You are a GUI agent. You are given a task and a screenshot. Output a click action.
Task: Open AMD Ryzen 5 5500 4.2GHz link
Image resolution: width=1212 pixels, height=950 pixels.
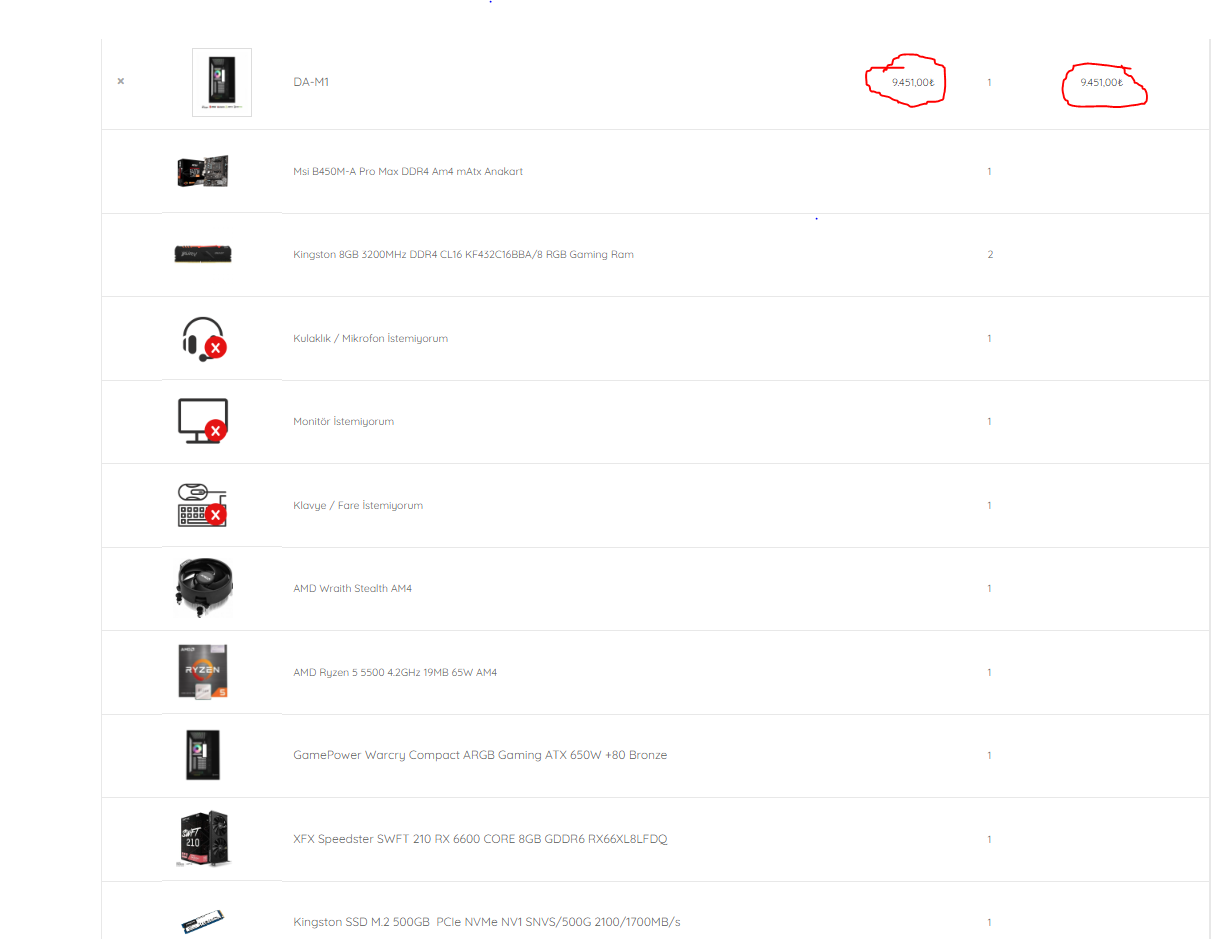[x=395, y=672]
